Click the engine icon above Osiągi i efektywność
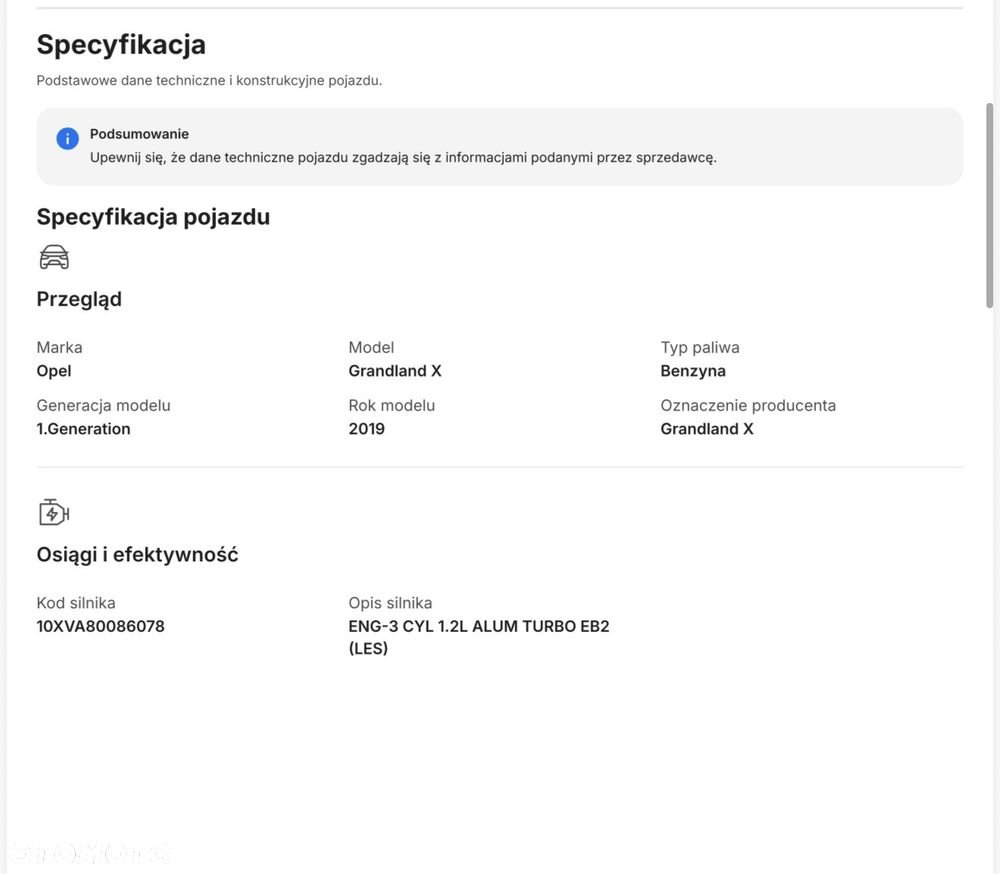 54,512
